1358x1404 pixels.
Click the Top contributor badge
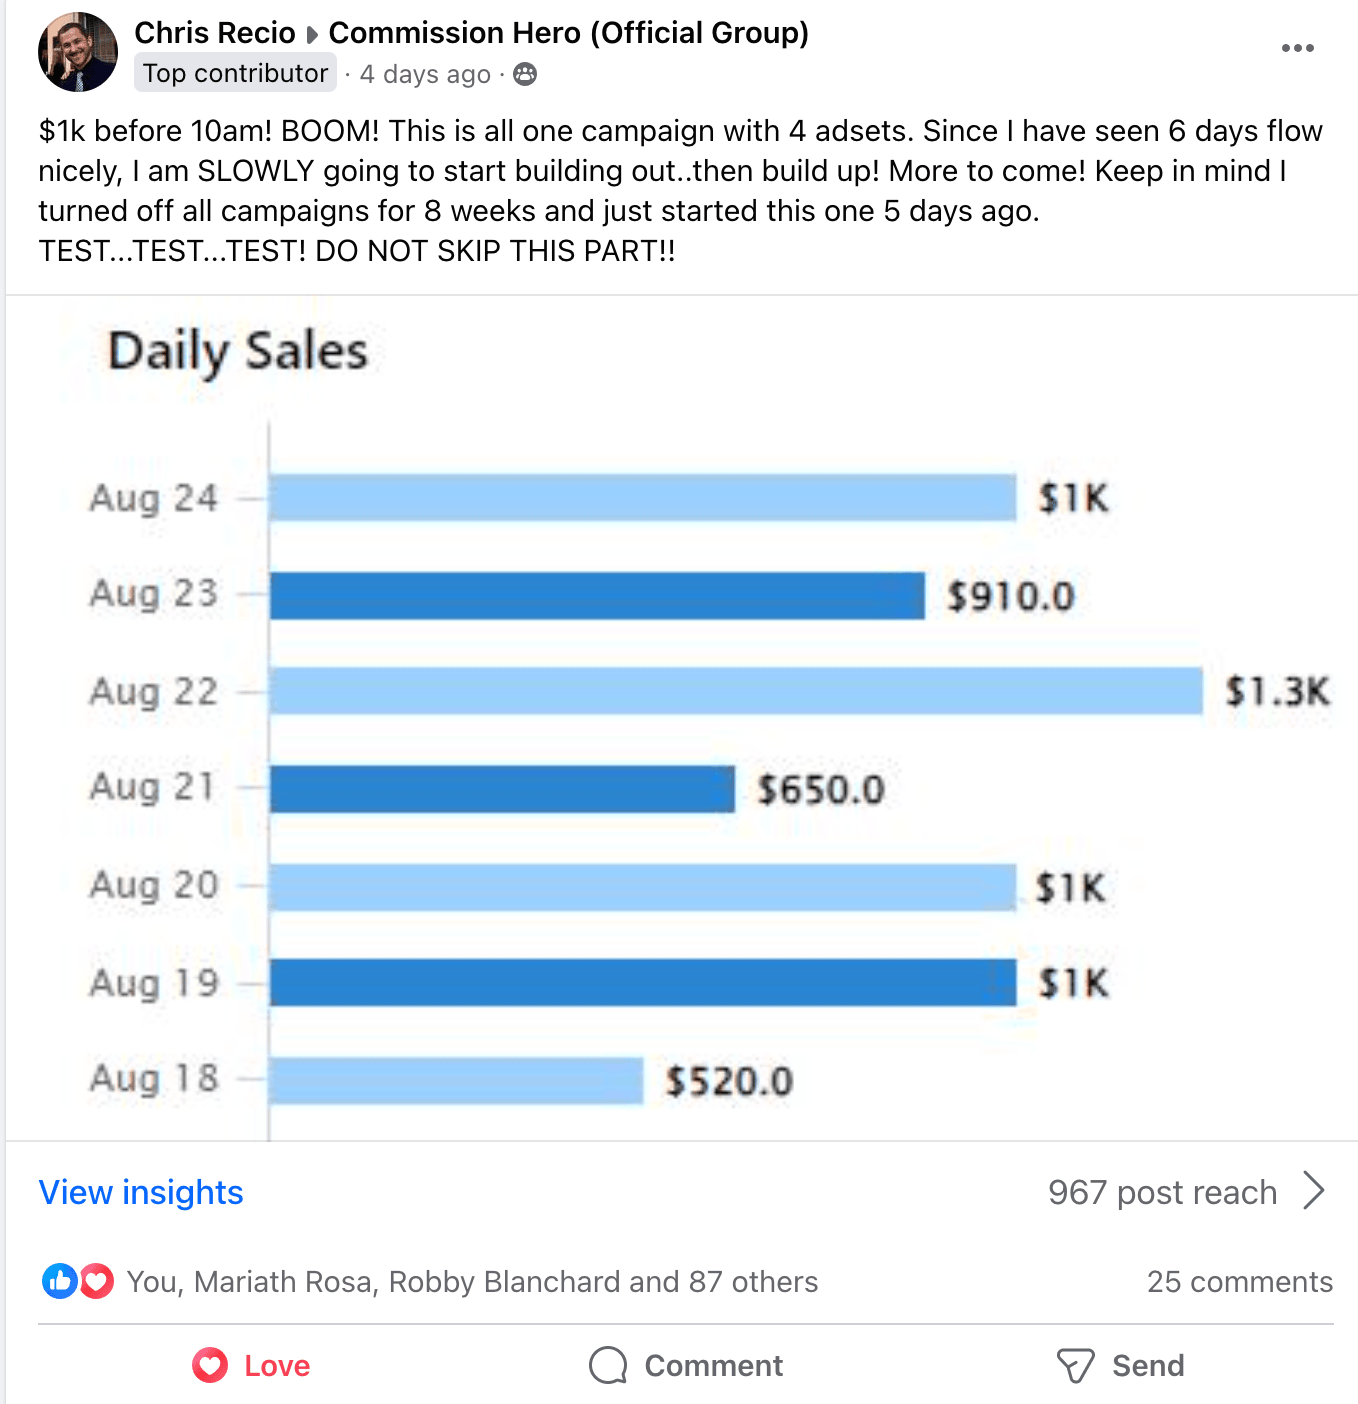pyautogui.click(x=235, y=73)
